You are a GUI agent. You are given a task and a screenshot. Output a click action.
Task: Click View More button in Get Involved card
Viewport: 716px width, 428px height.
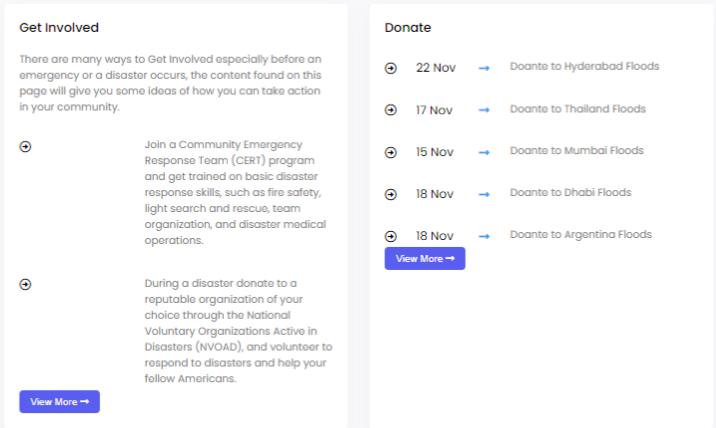59,402
